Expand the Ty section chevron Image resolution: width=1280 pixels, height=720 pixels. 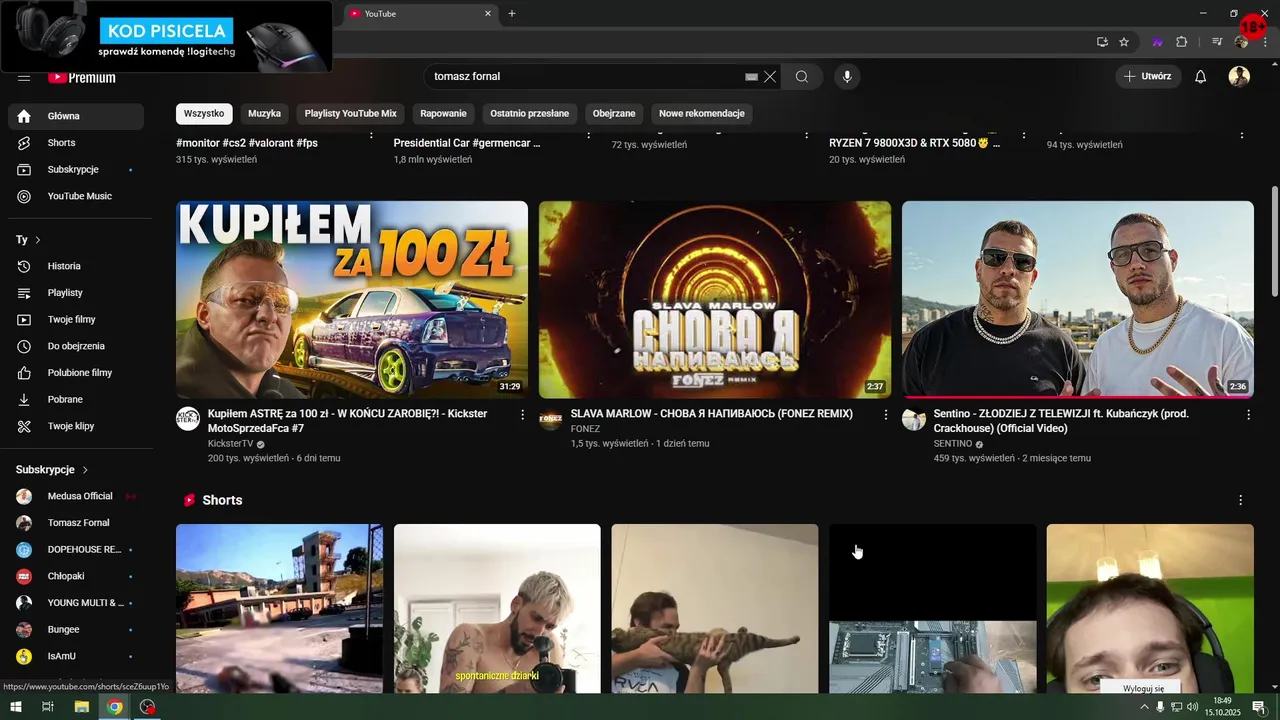(x=38, y=240)
